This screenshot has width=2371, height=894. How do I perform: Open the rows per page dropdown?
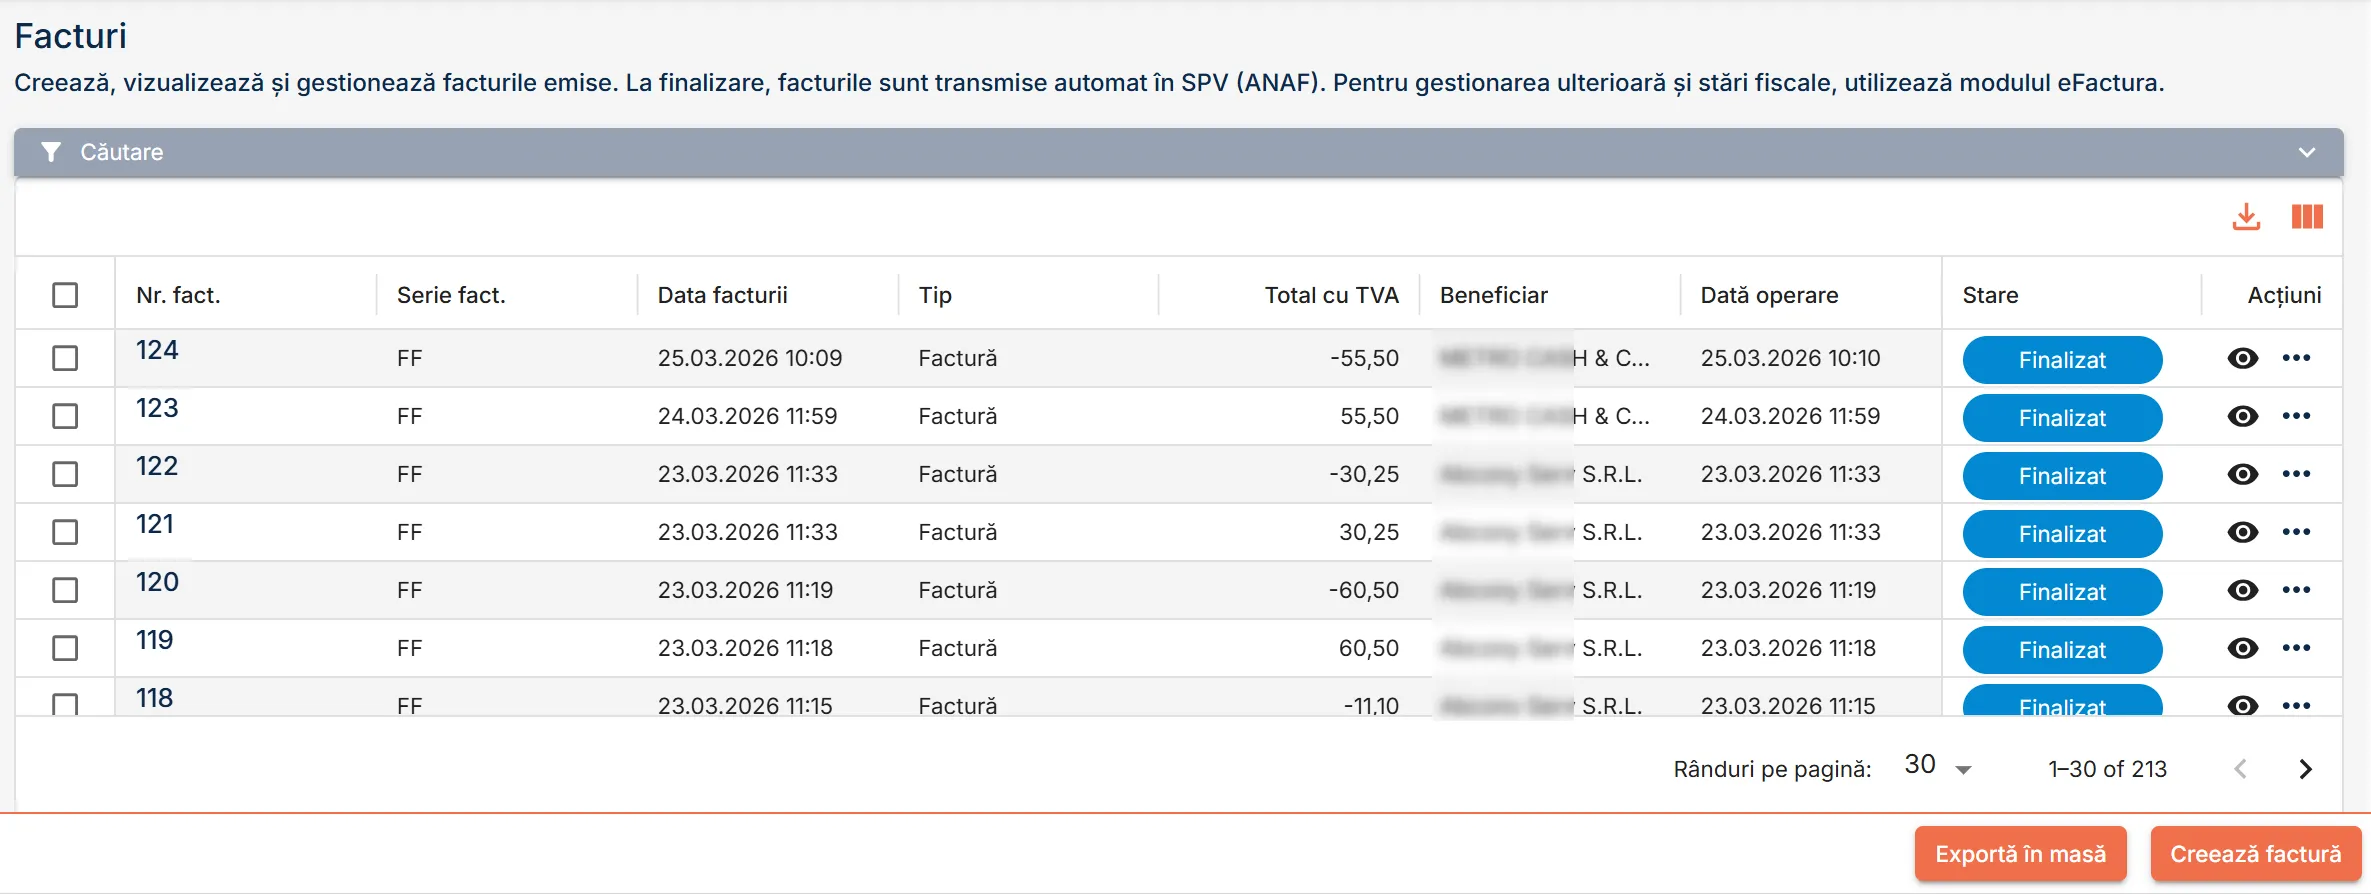point(1938,767)
